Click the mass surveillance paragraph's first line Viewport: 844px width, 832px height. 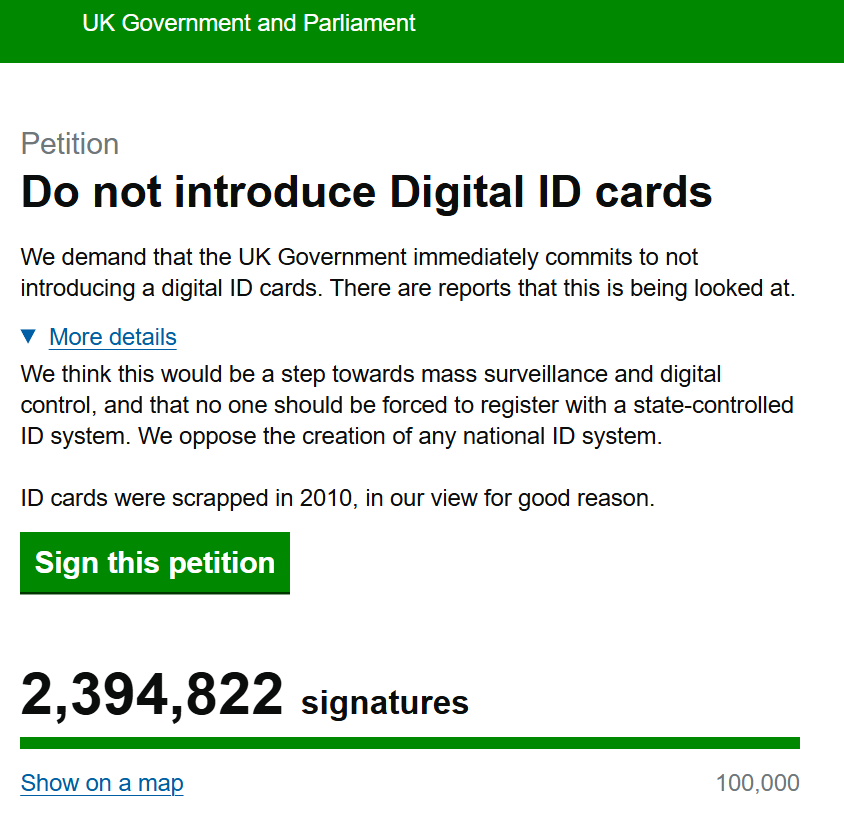[x=370, y=375]
